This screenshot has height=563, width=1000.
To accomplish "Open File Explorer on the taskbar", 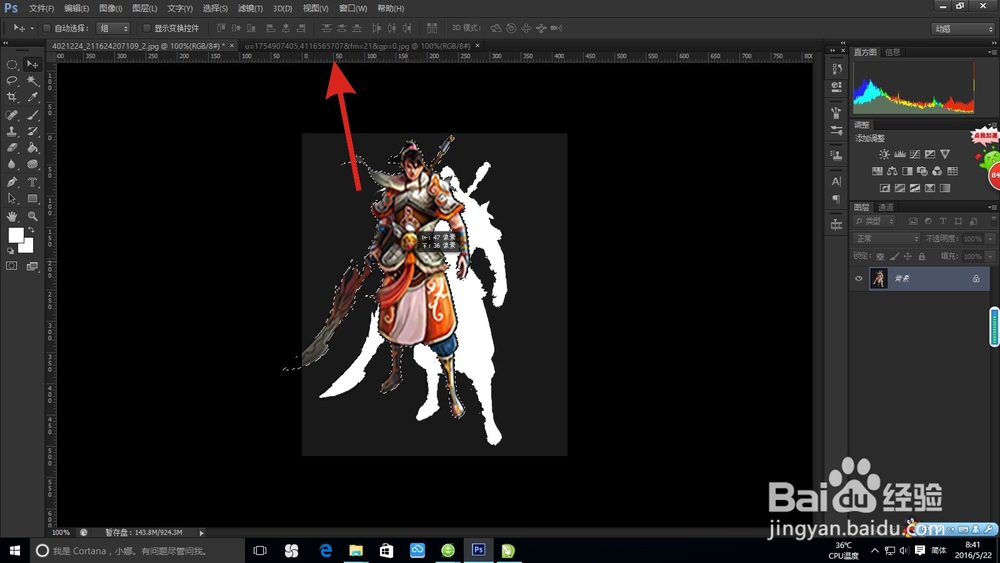I will coord(356,550).
